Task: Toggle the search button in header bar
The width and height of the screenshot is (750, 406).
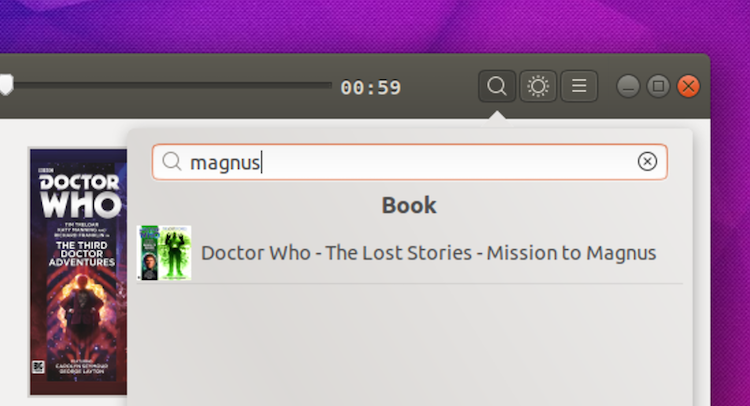Action: point(497,87)
